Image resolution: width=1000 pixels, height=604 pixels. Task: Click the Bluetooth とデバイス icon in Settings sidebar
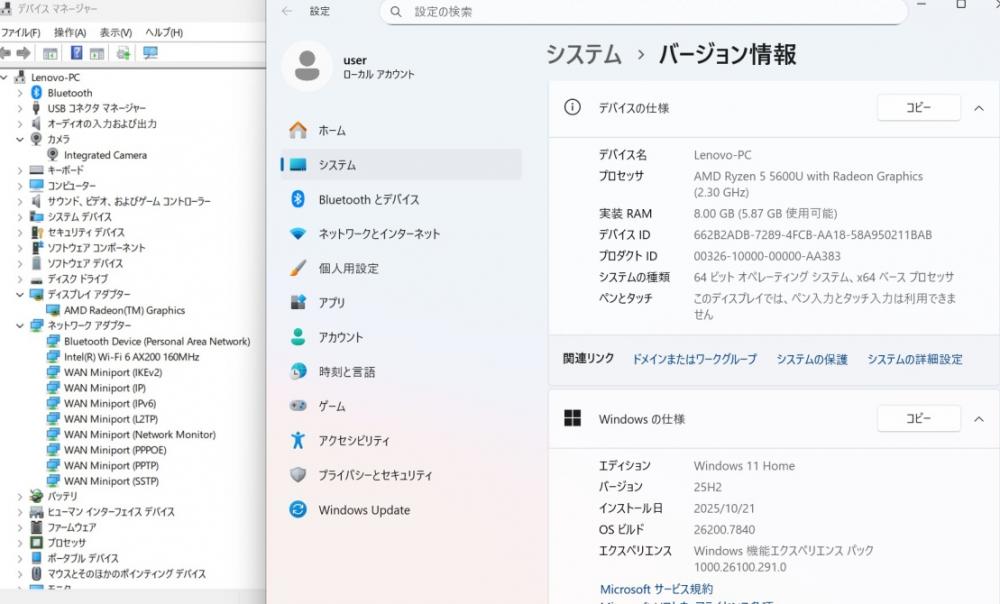[298, 199]
